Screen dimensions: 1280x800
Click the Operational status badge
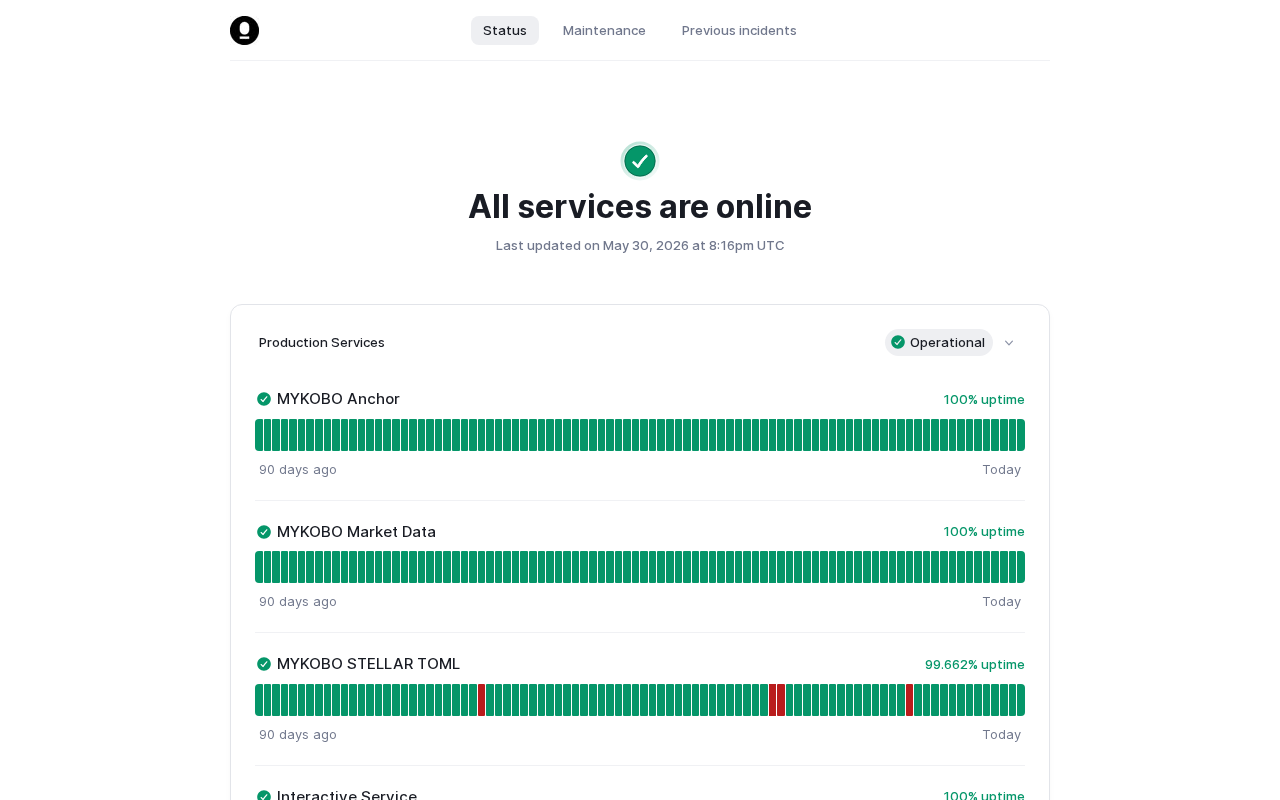[939, 342]
